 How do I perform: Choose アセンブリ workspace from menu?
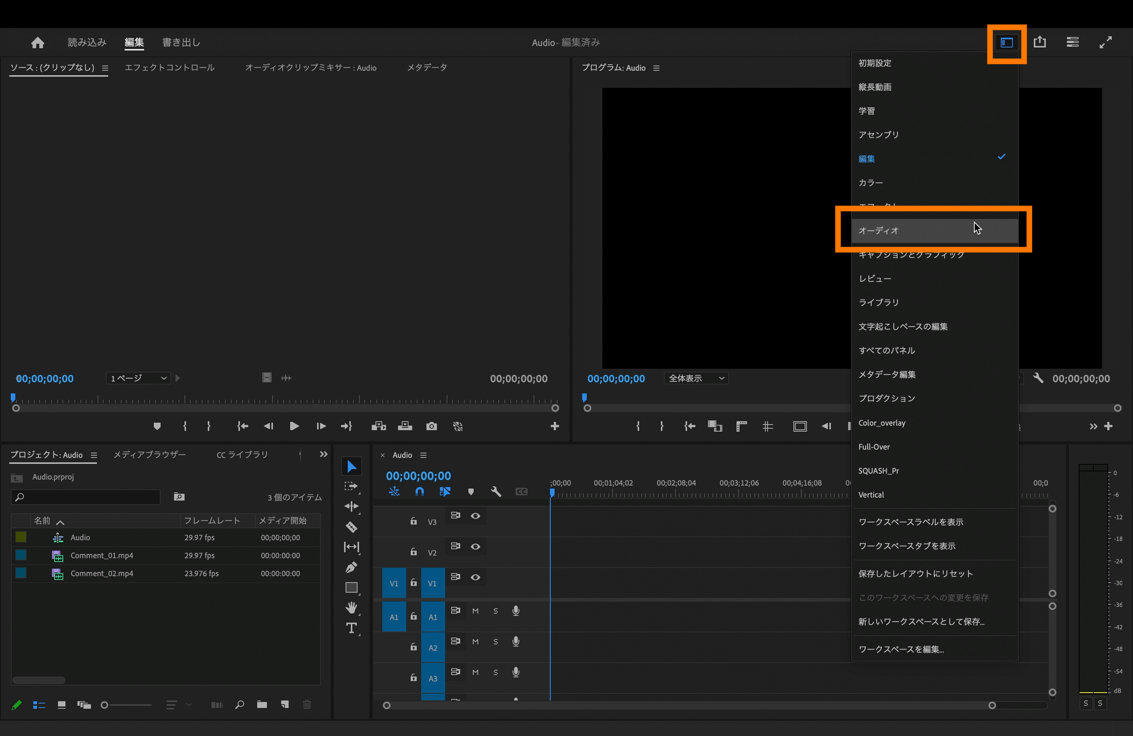[x=934, y=135]
